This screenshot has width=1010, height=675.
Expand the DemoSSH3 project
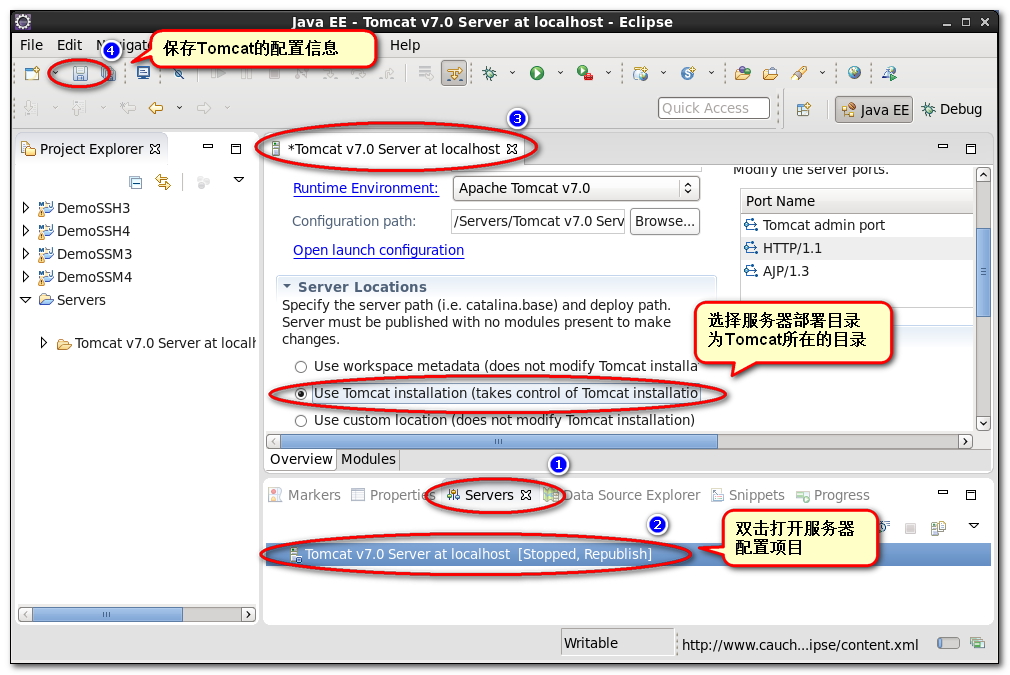26,207
